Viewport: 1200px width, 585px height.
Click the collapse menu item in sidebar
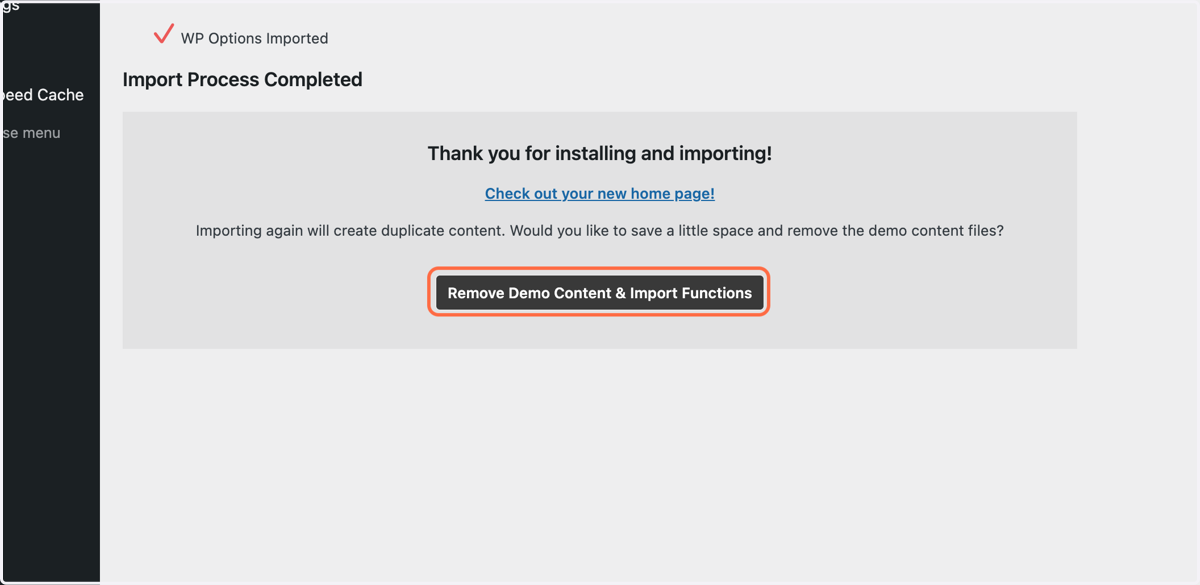pos(31,133)
